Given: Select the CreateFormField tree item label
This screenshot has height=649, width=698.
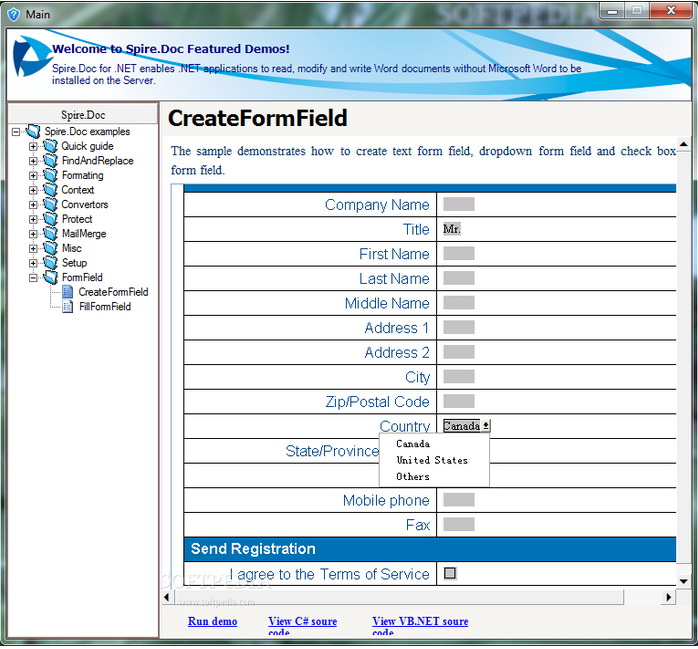Looking at the screenshot, I should pyautogui.click(x=114, y=292).
